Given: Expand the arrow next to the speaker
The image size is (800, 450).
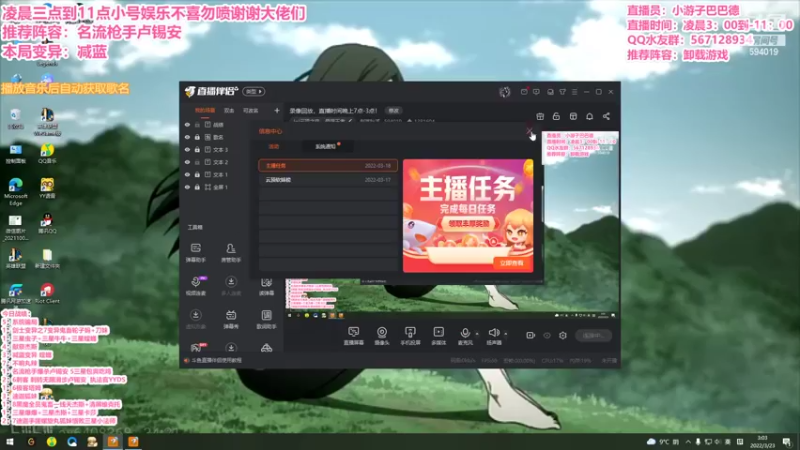Looking at the screenshot, I should click(506, 334).
